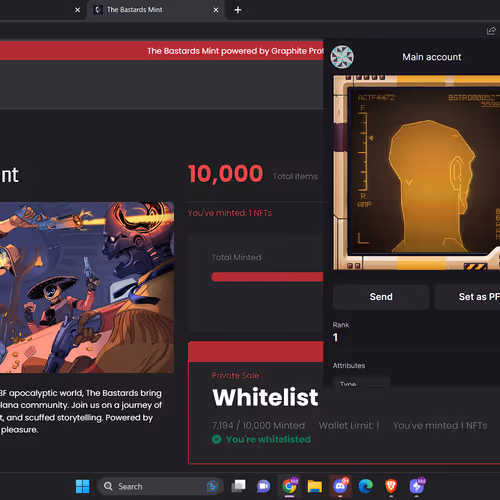Select the Main account header
Screen dimensions: 500x500
coord(432,57)
